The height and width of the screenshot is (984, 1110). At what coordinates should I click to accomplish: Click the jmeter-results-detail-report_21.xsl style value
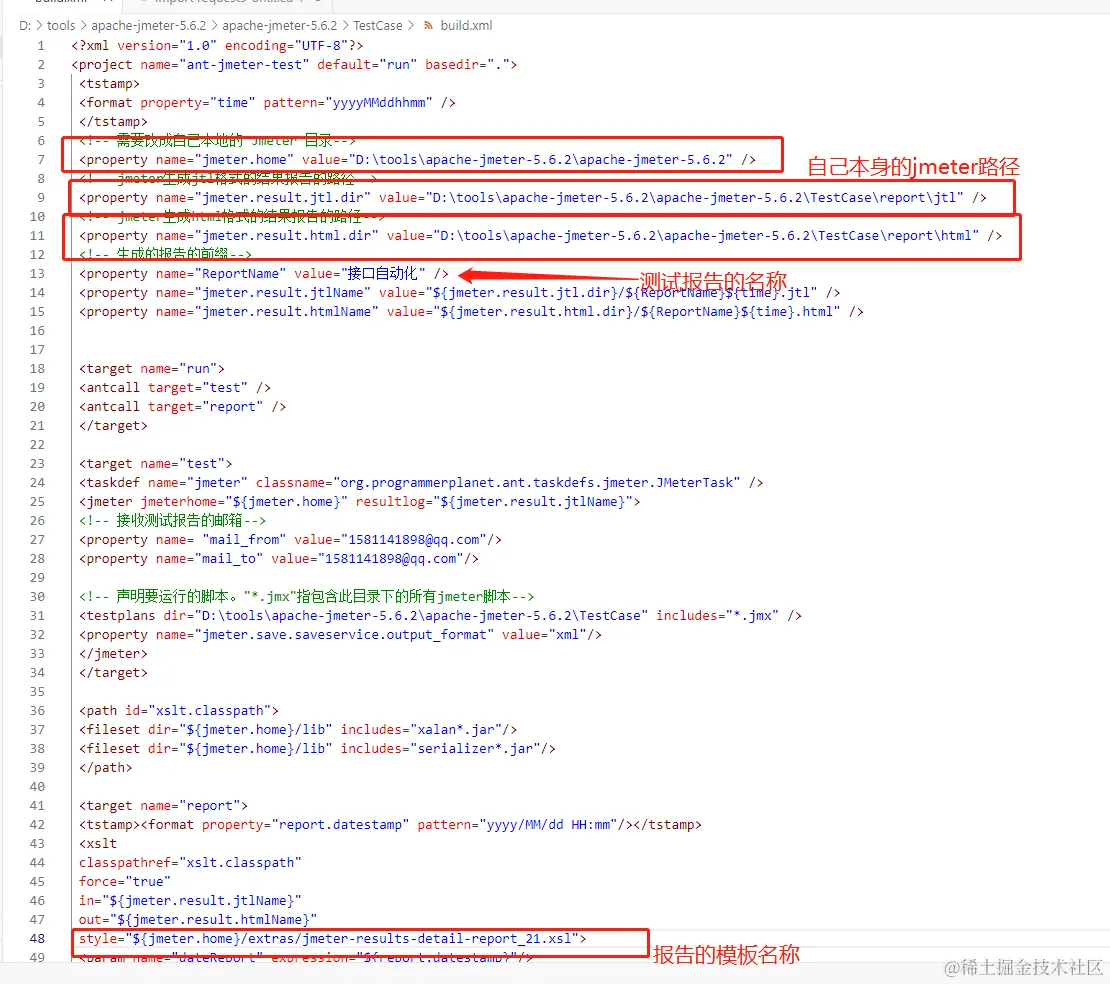coord(353,939)
